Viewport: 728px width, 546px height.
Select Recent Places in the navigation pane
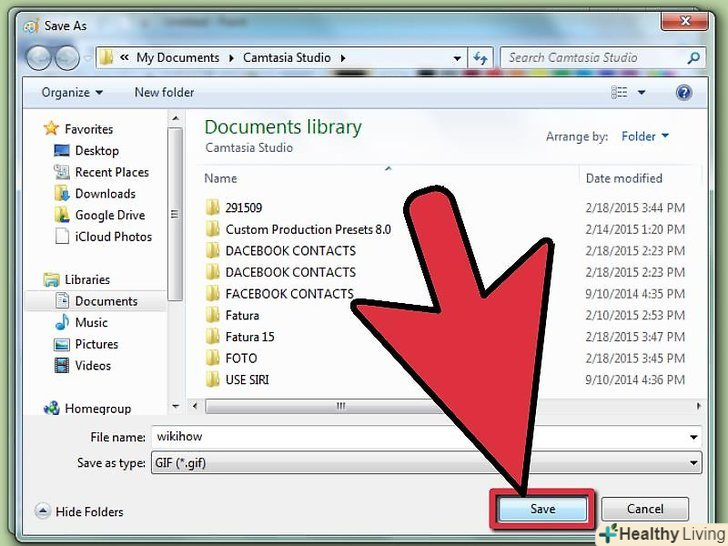tap(112, 172)
